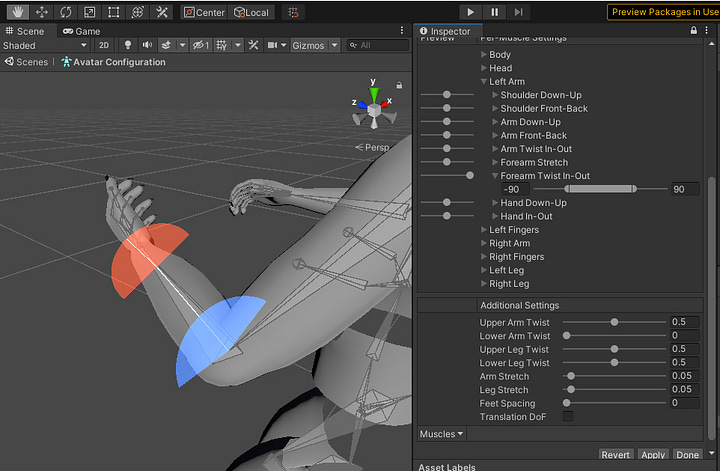The width and height of the screenshot is (720, 471).
Task: Click the 90 maximum angle field
Action: tap(685, 189)
